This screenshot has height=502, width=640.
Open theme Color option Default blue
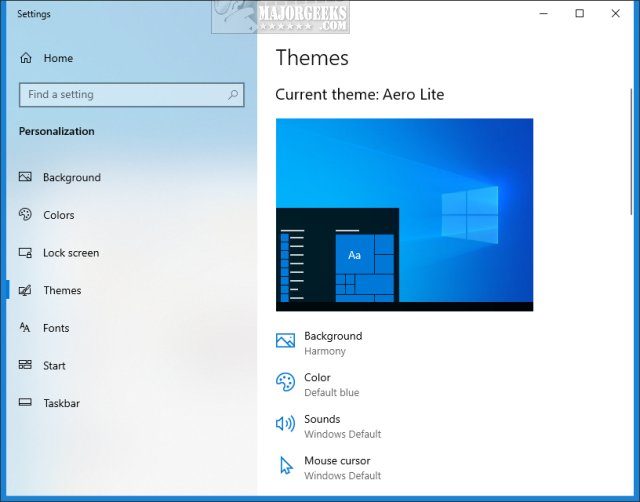click(318, 384)
